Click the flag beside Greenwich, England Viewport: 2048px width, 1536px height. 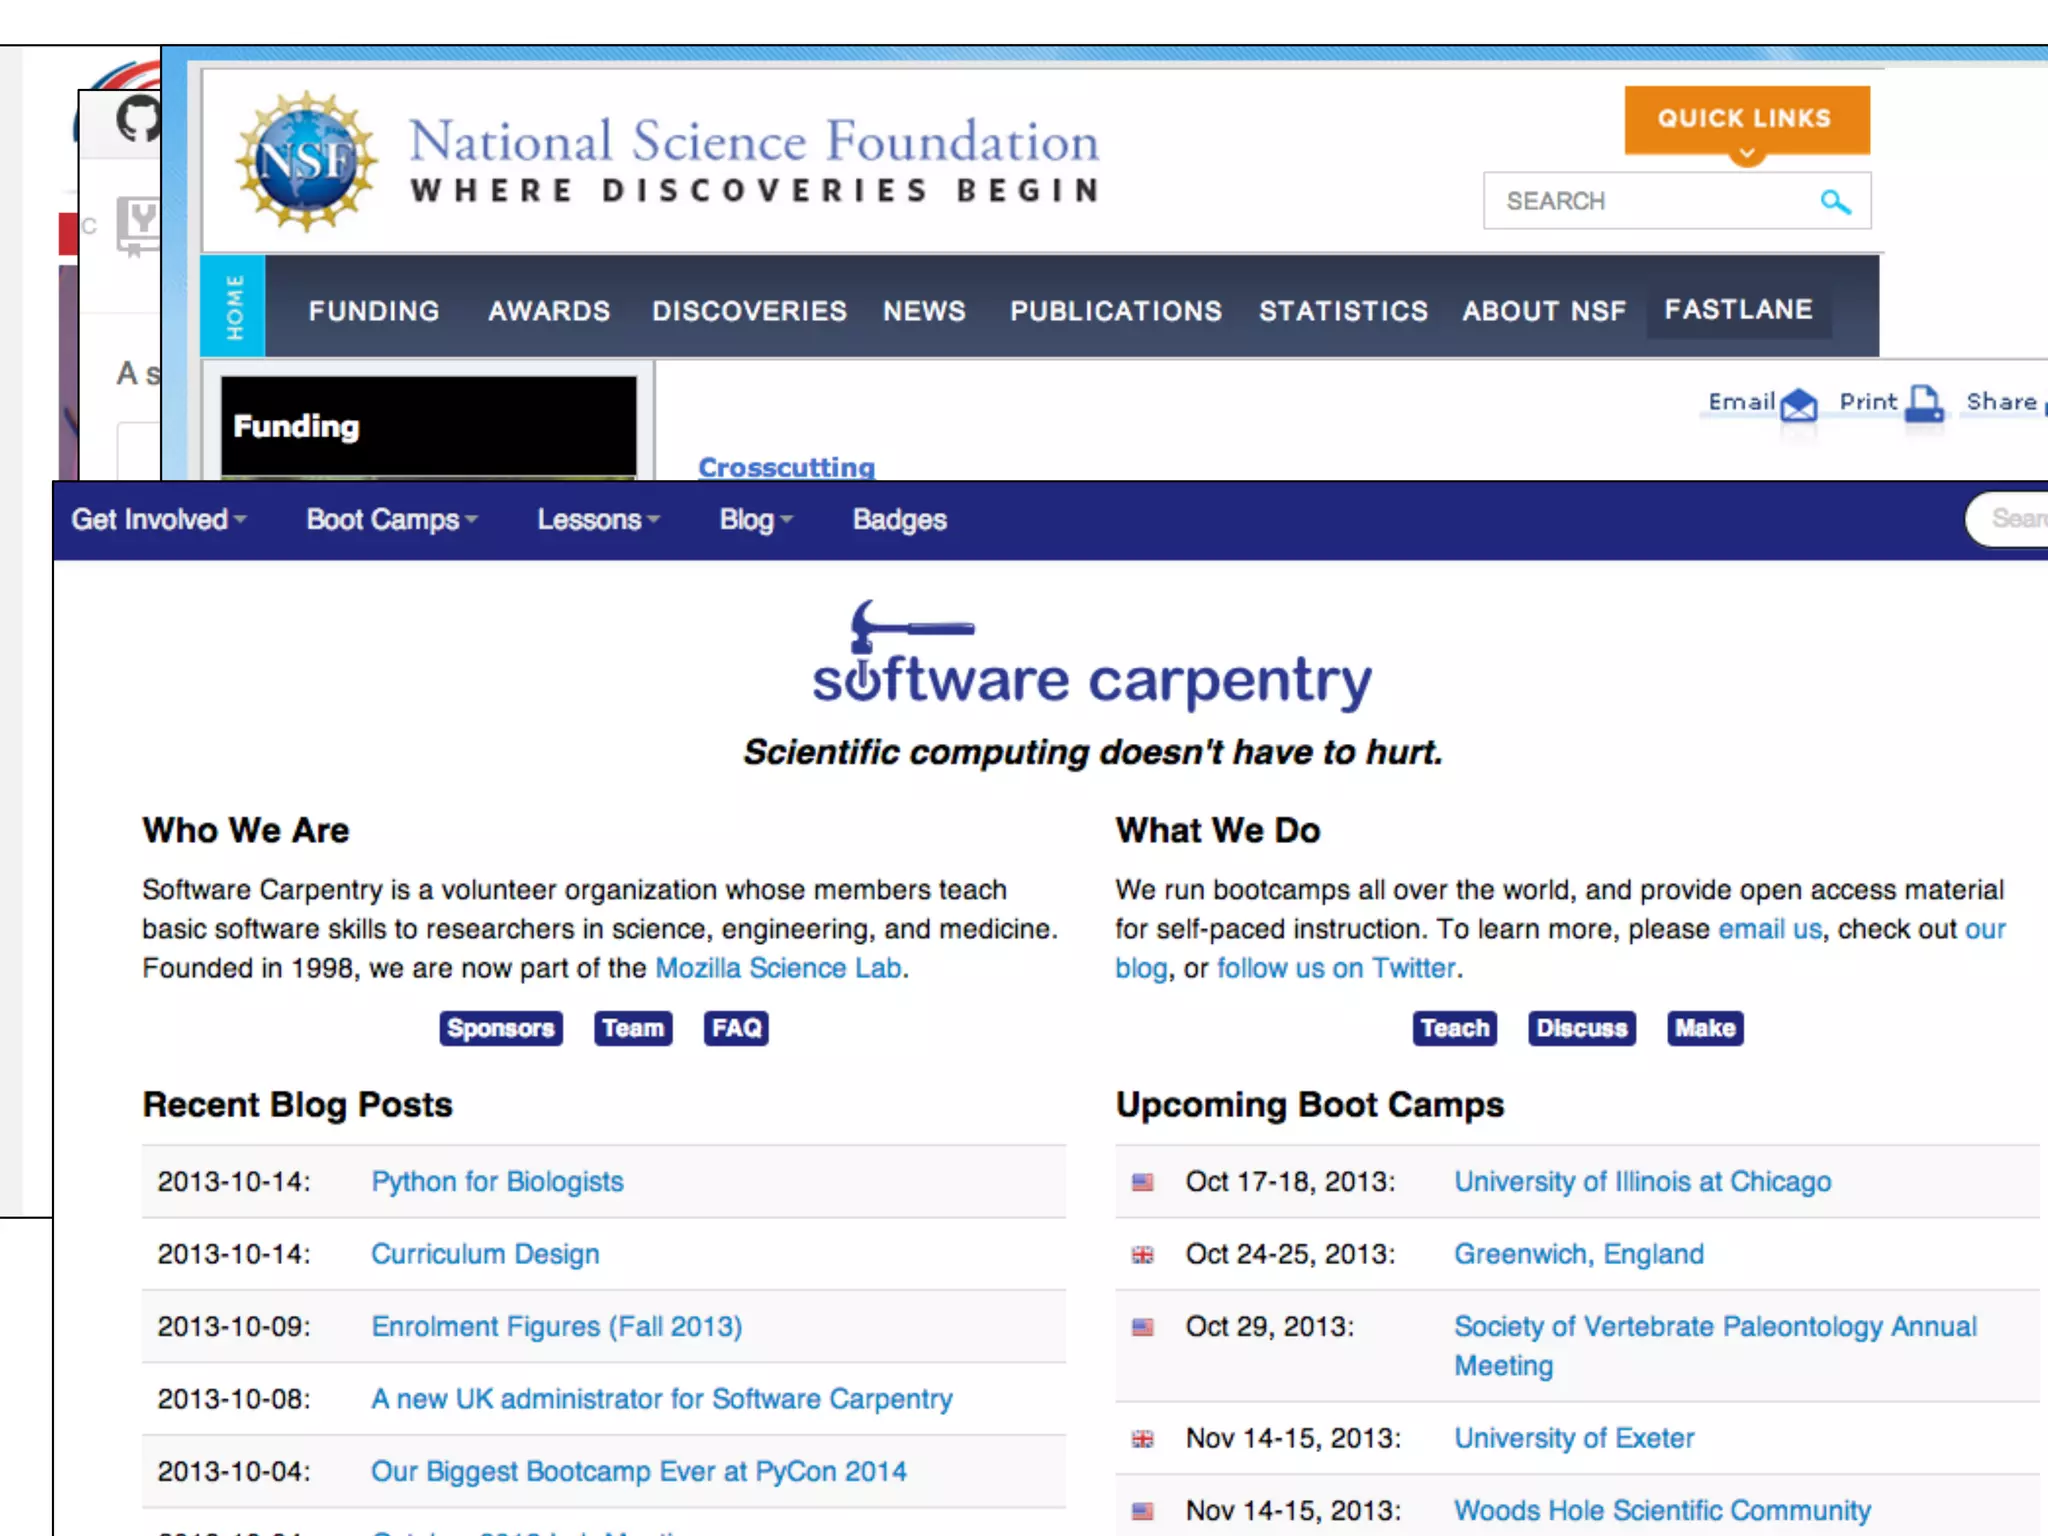pos(1142,1255)
